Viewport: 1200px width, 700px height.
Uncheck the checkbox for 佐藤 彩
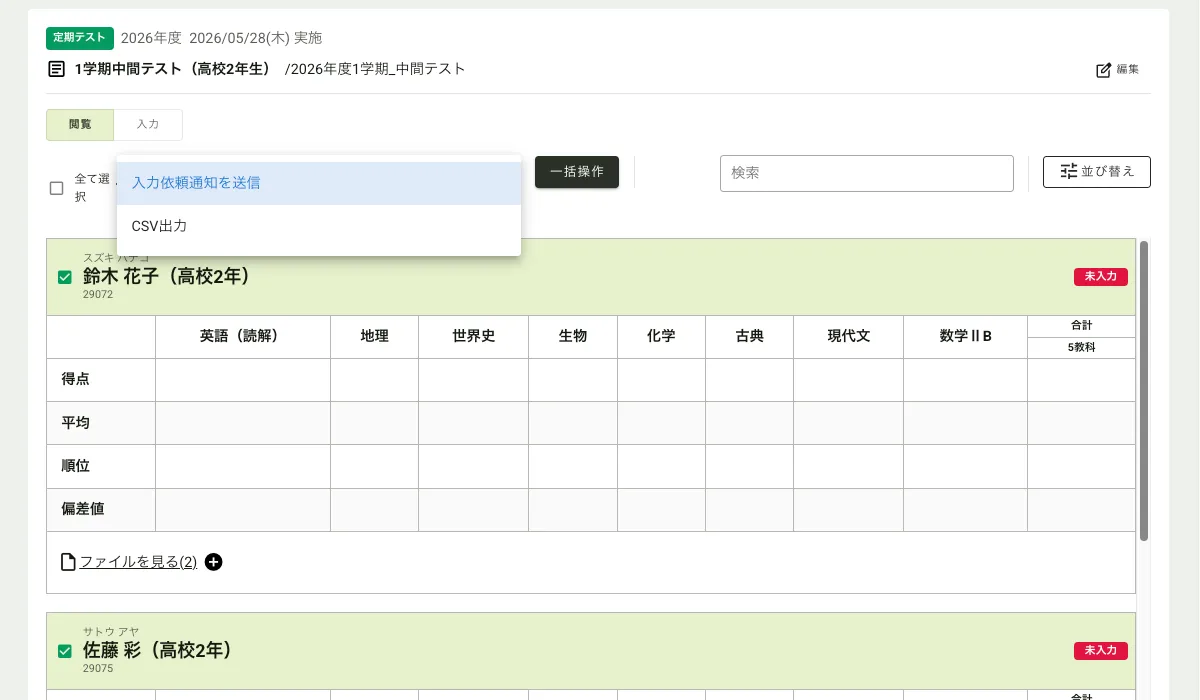click(65, 651)
